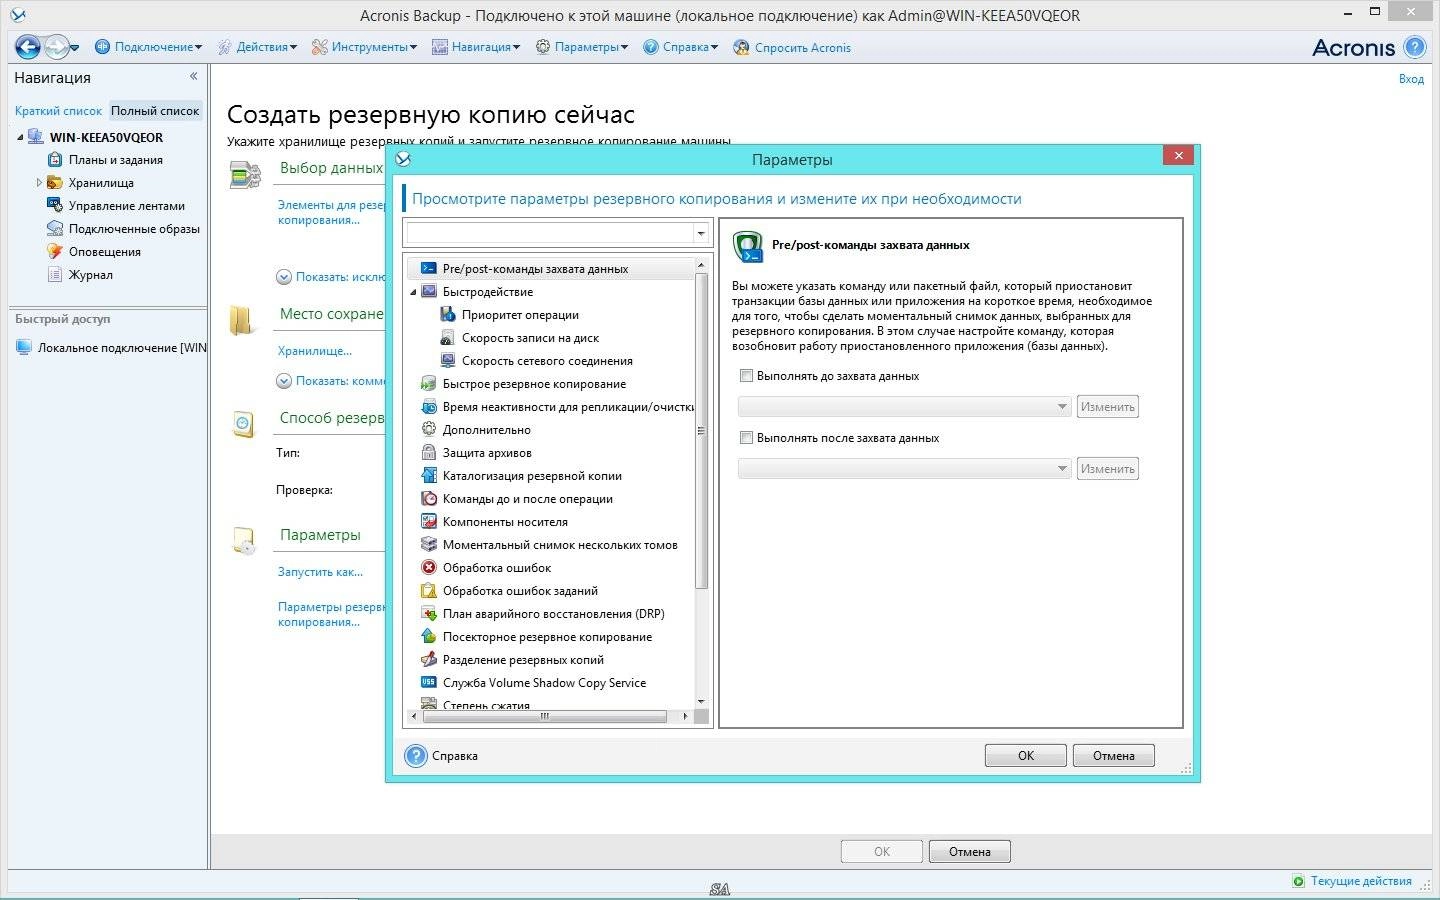Image resolution: width=1440 pixels, height=900 pixels.
Task: Click the Справка help icon in dialog
Action: 416,756
